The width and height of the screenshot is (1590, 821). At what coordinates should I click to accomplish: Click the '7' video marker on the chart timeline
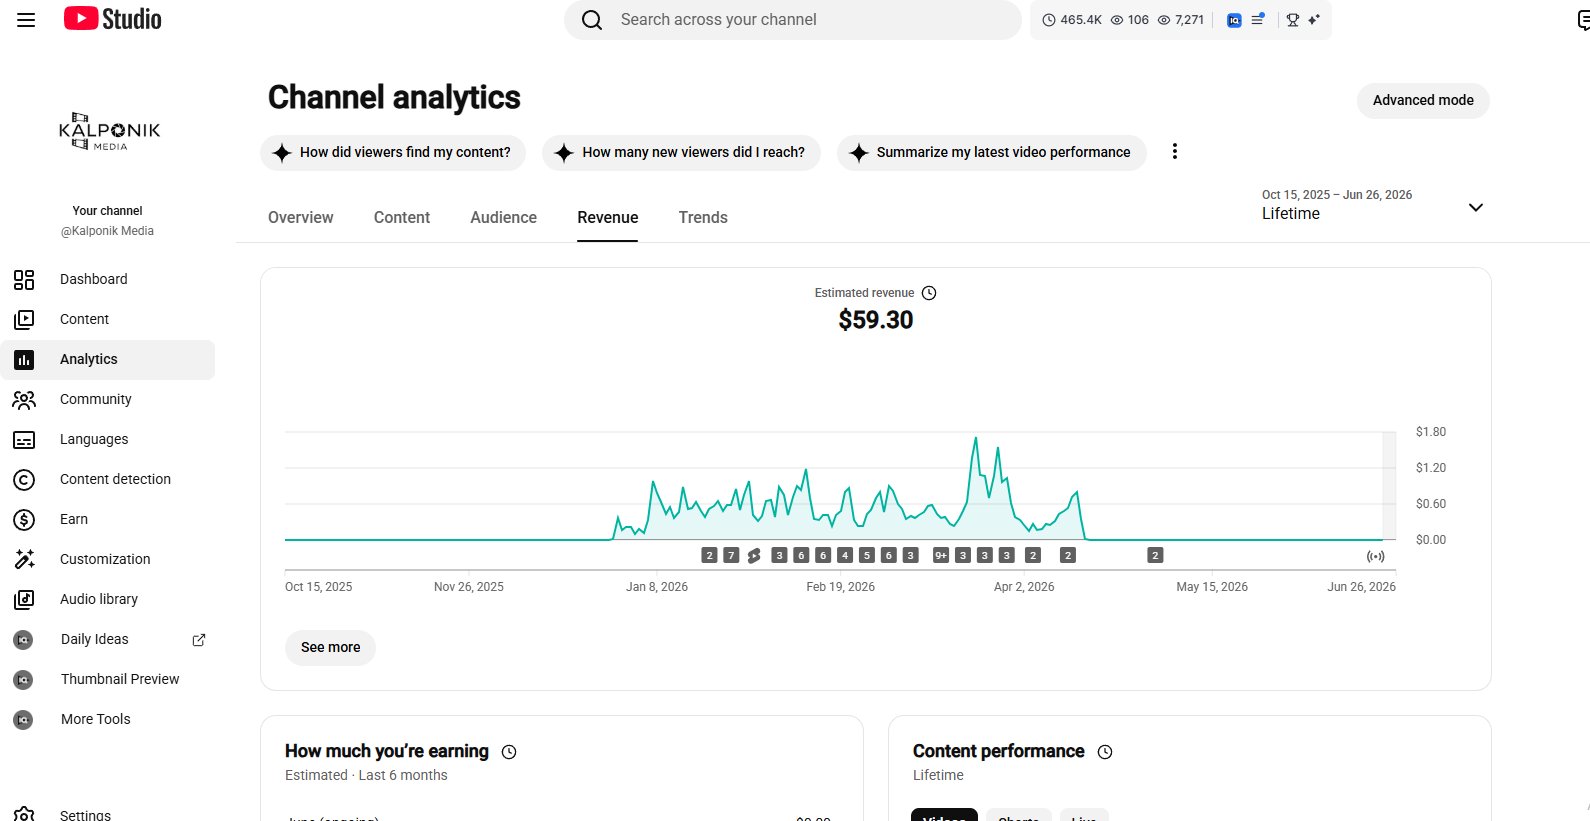point(731,555)
